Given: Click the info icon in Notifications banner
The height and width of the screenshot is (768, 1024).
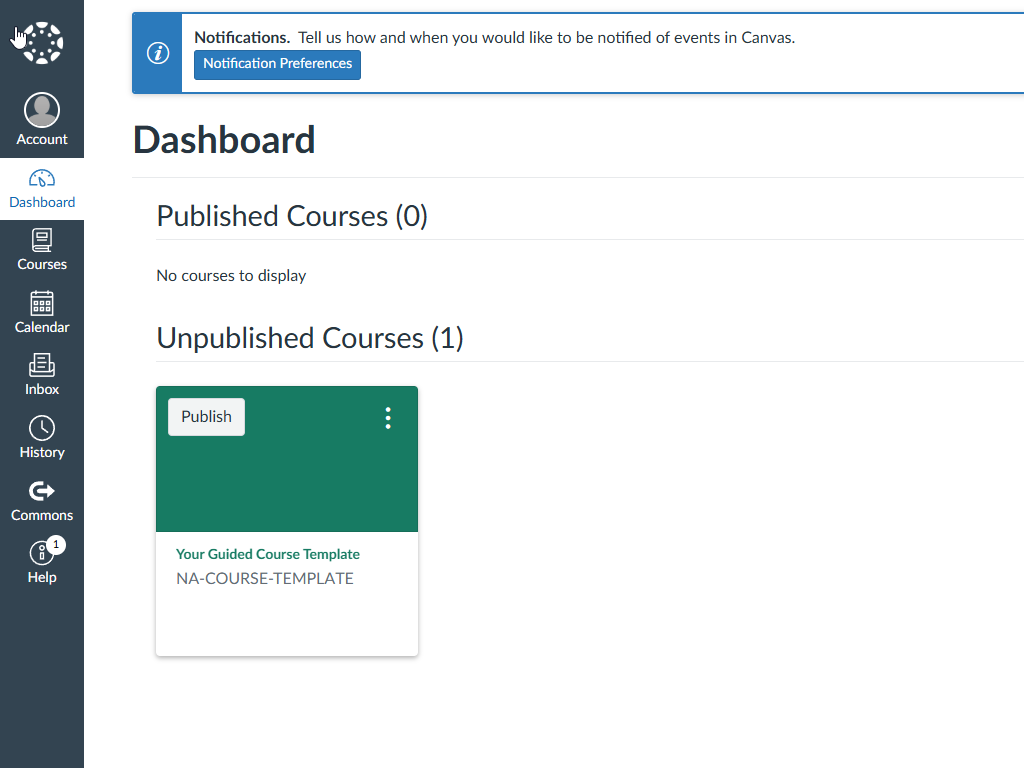Looking at the screenshot, I should [x=158, y=53].
